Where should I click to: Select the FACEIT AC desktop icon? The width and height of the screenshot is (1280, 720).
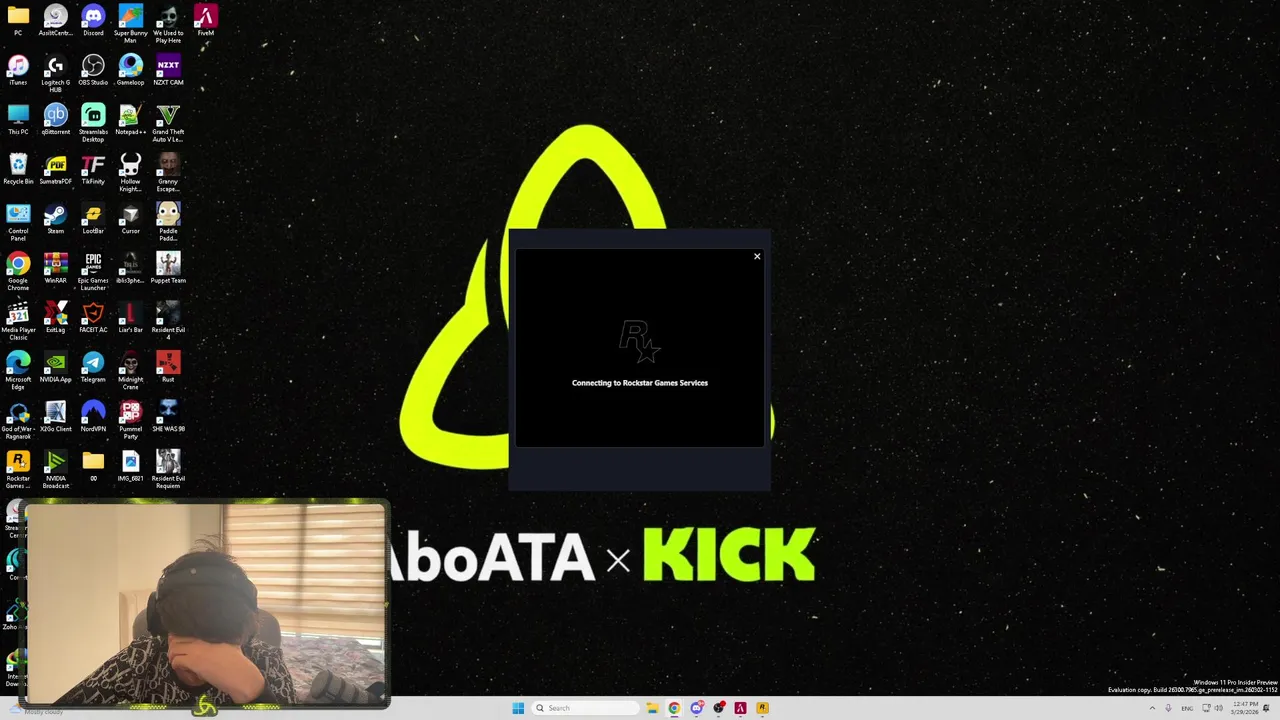pyautogui.click(x=93, y=318)
